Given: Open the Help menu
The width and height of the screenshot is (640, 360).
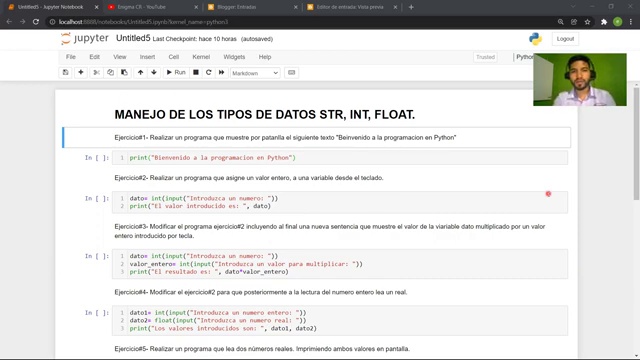Looking at the screenshot, I should point(264,57).
